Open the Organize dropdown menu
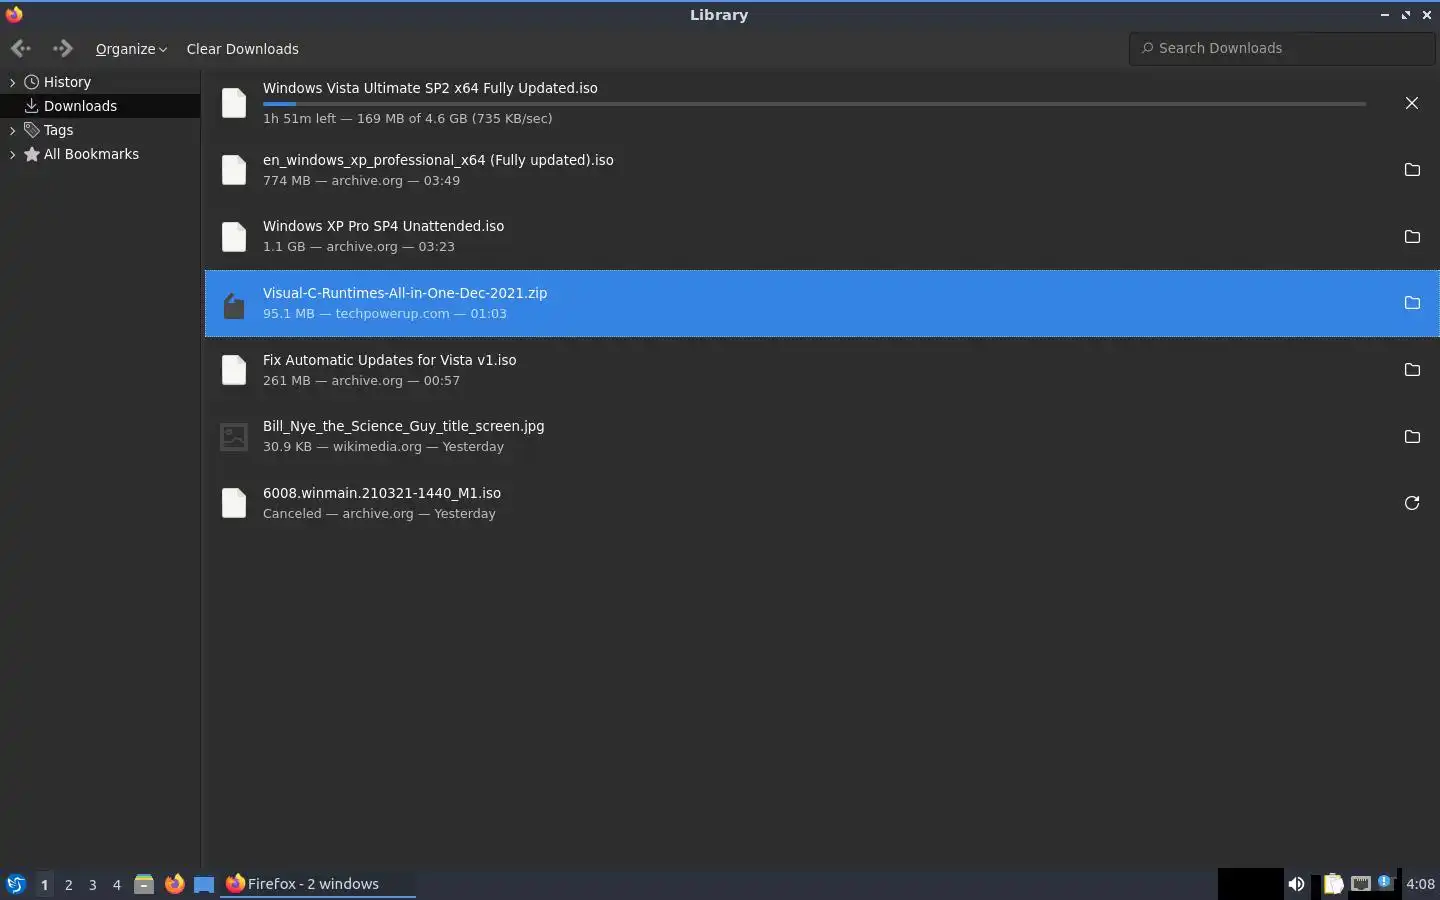The image size is (1440, 900). point(131,49)
